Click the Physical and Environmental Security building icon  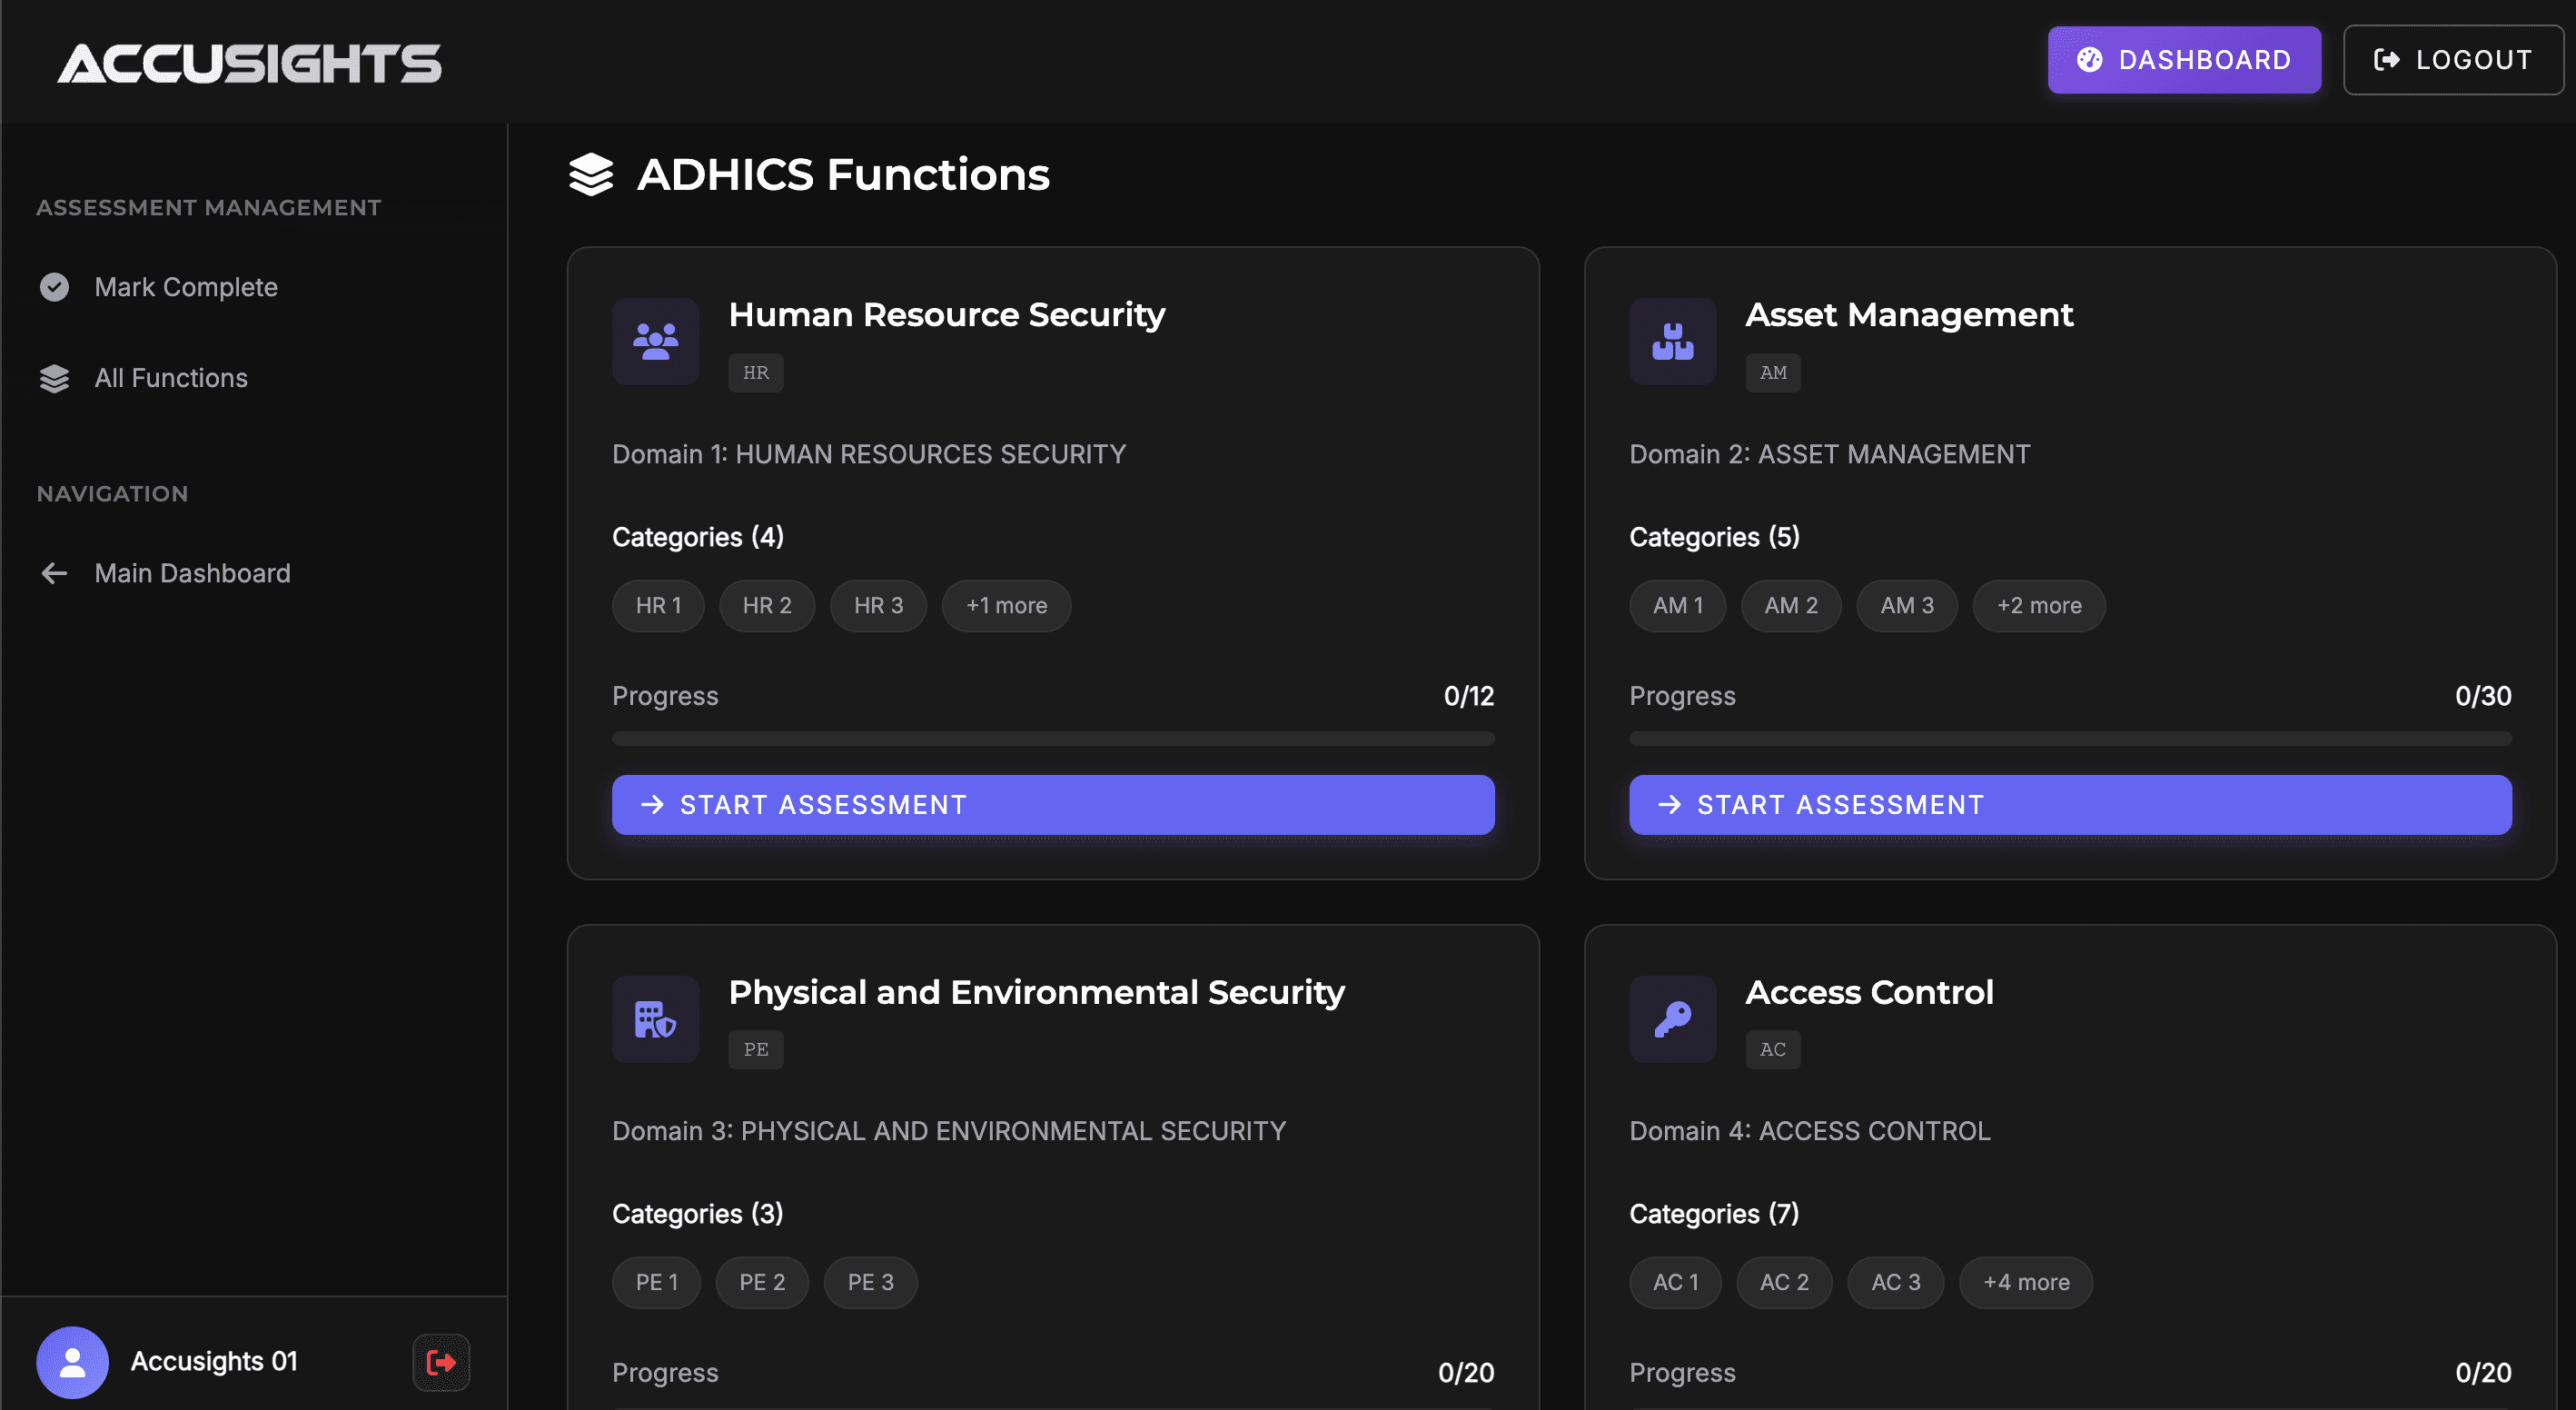pyautogui.click(x=654, y=1019)
